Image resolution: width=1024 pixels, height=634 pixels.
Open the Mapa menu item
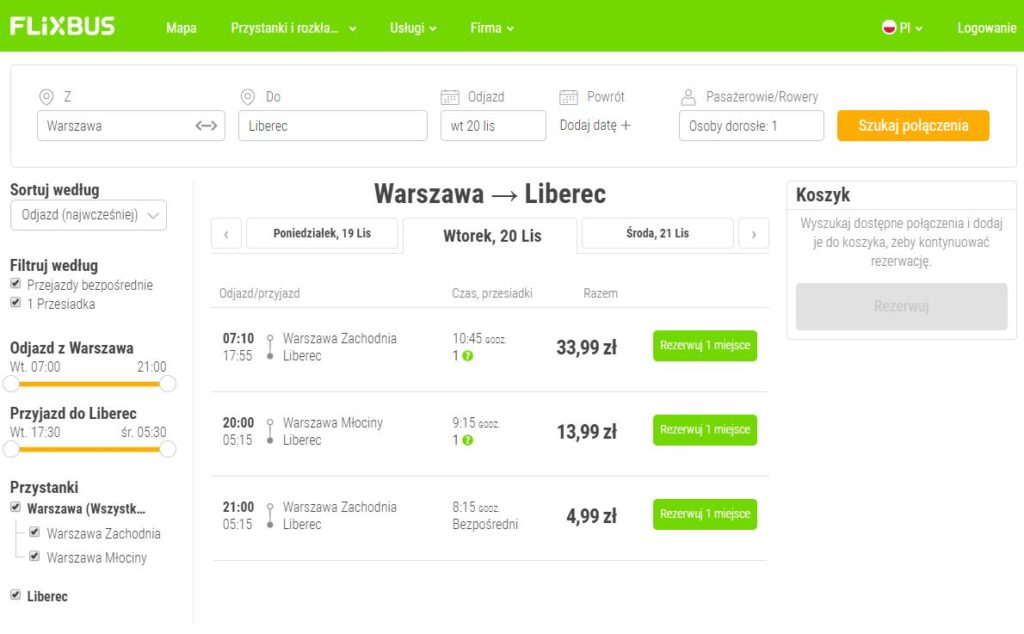point(181,28)
